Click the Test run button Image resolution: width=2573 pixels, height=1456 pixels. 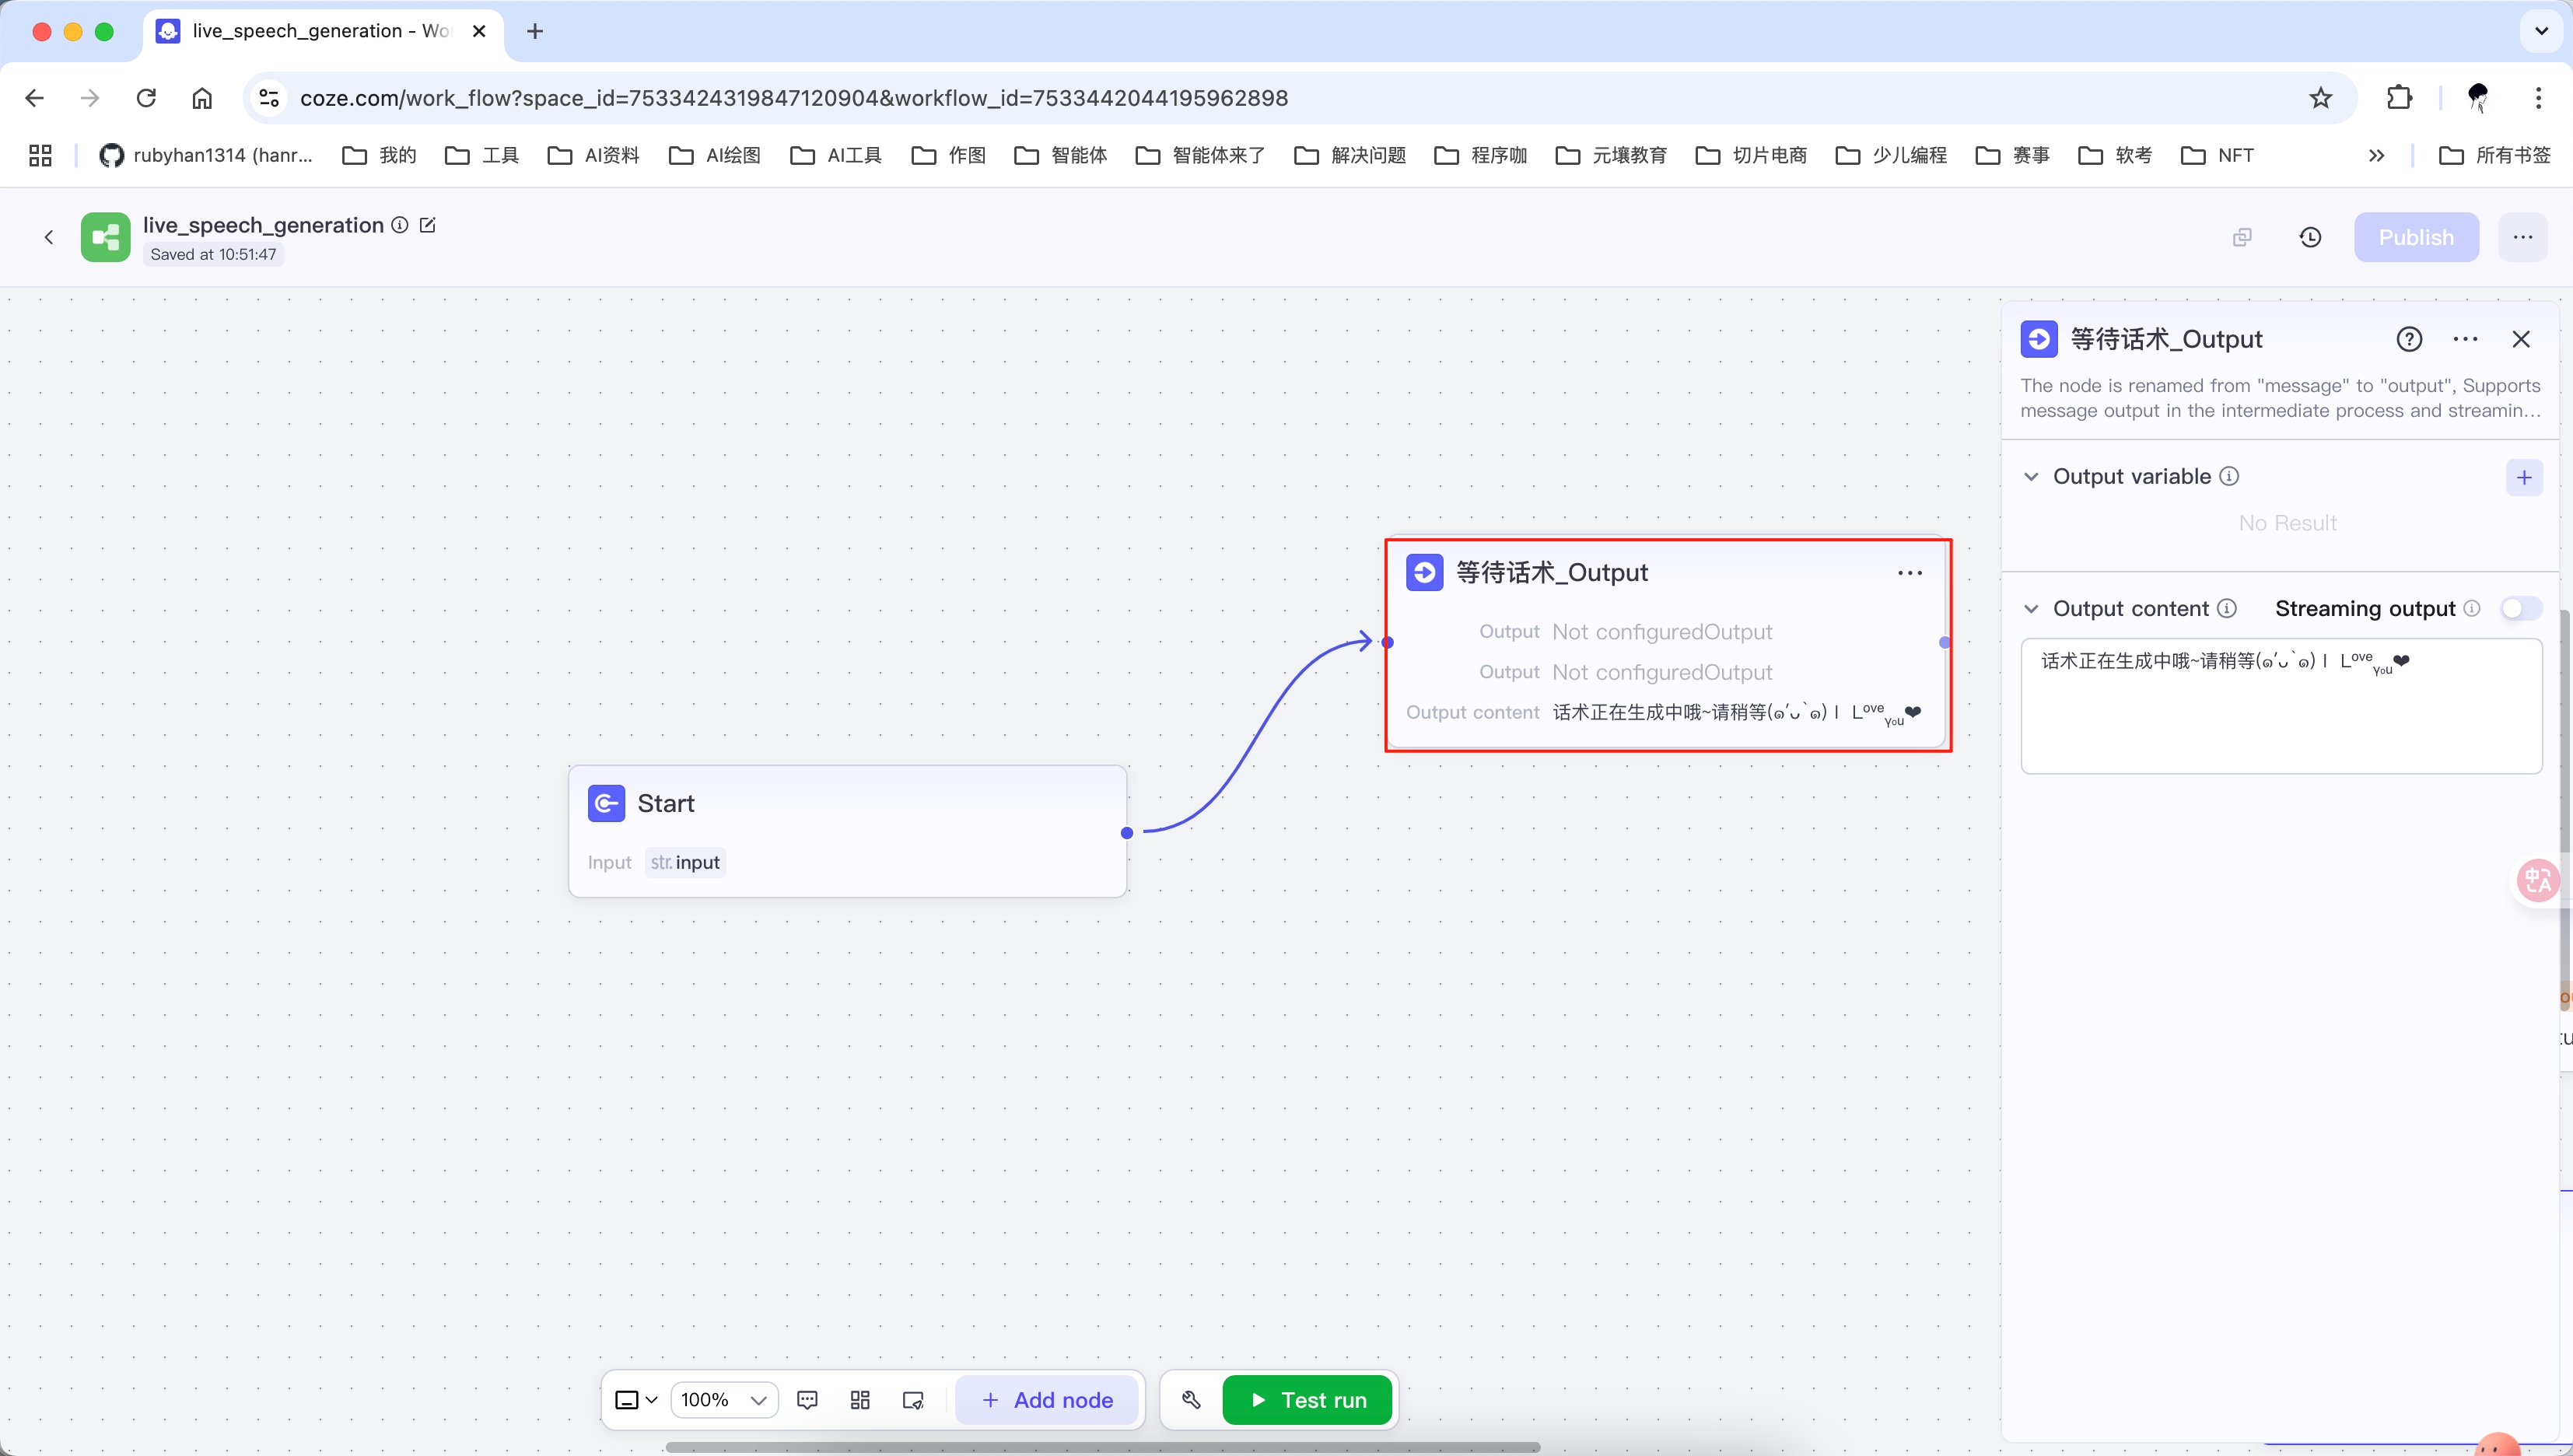(x=1307, y=1400)
